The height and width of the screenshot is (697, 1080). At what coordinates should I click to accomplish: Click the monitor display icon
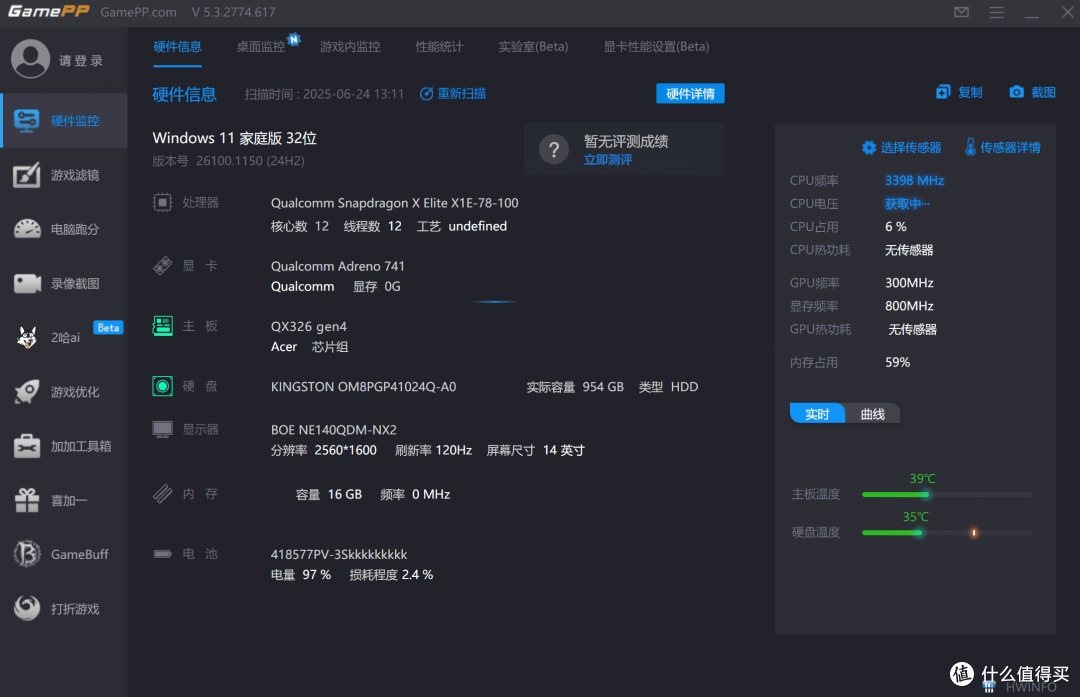[163, 430]
